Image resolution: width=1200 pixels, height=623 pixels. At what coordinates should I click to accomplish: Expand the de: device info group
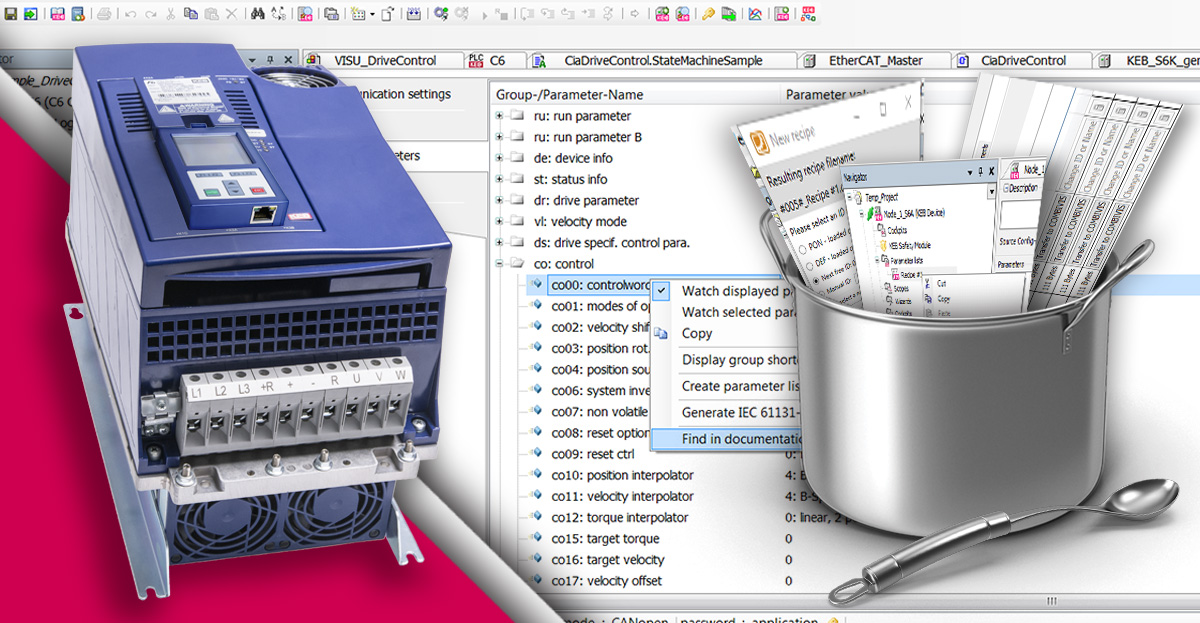pyautogui.click(x=500, y=158)
